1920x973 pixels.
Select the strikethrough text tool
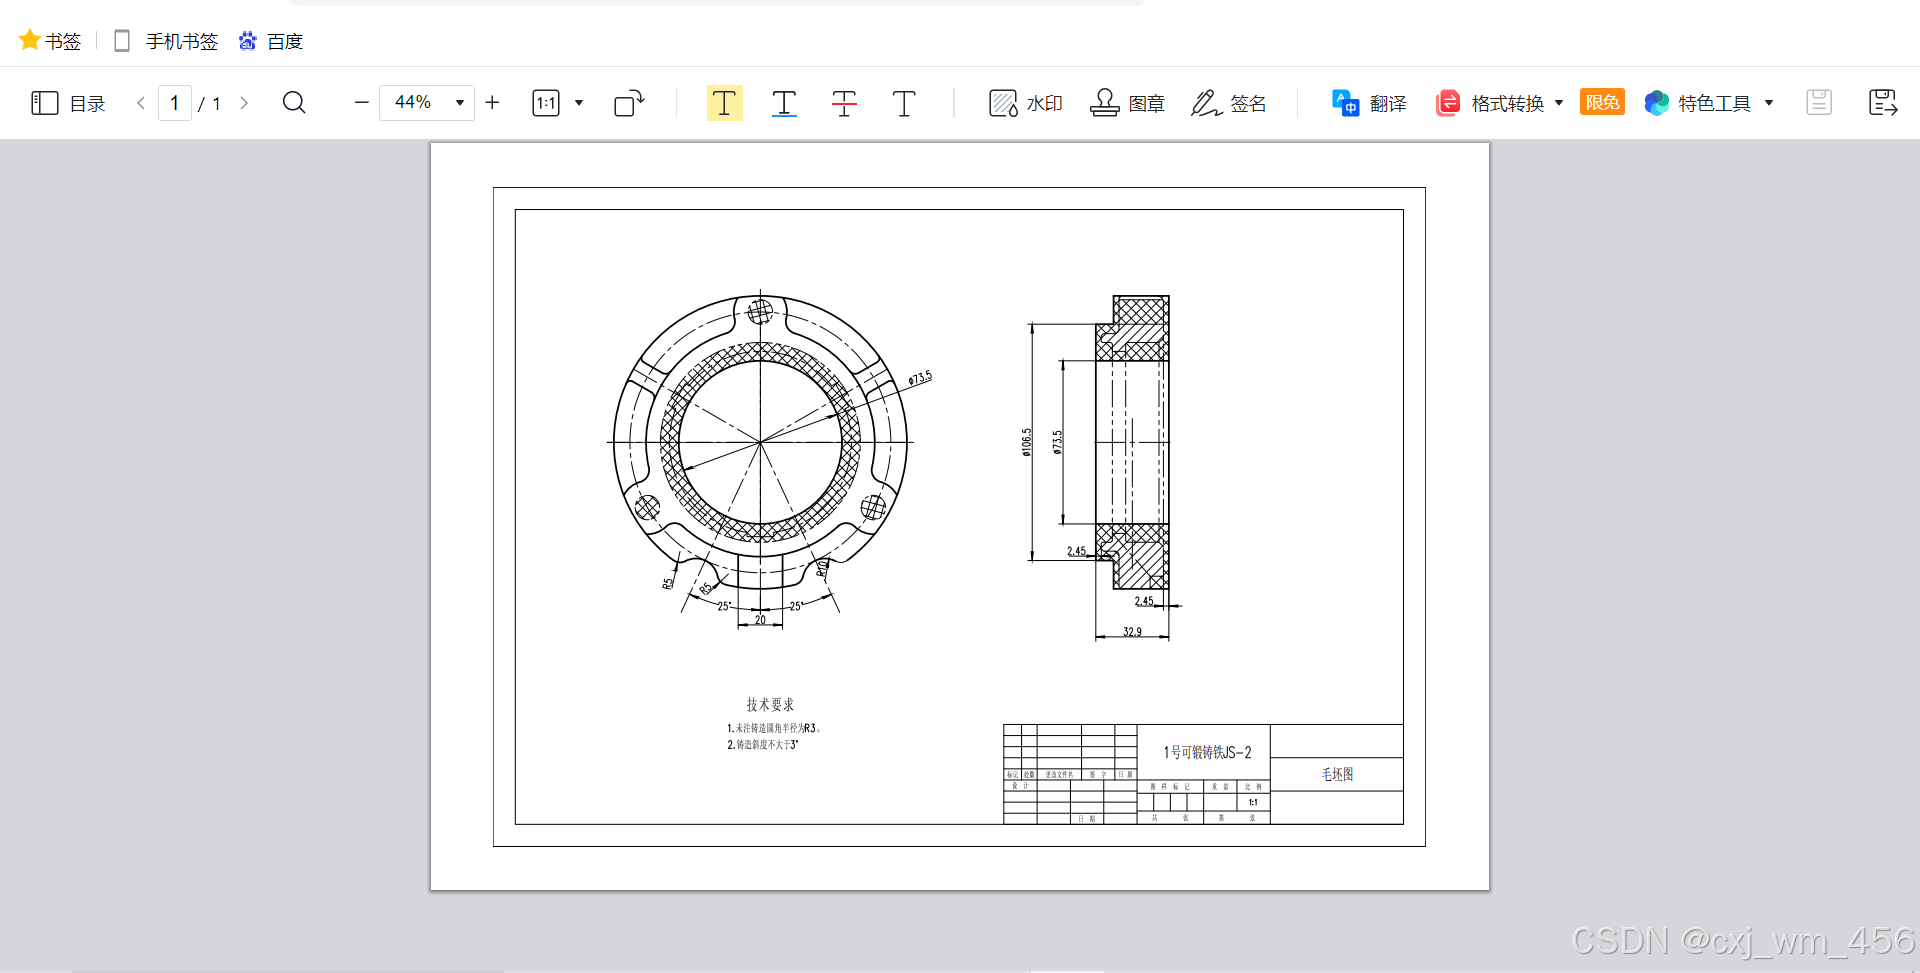(844, 103)
